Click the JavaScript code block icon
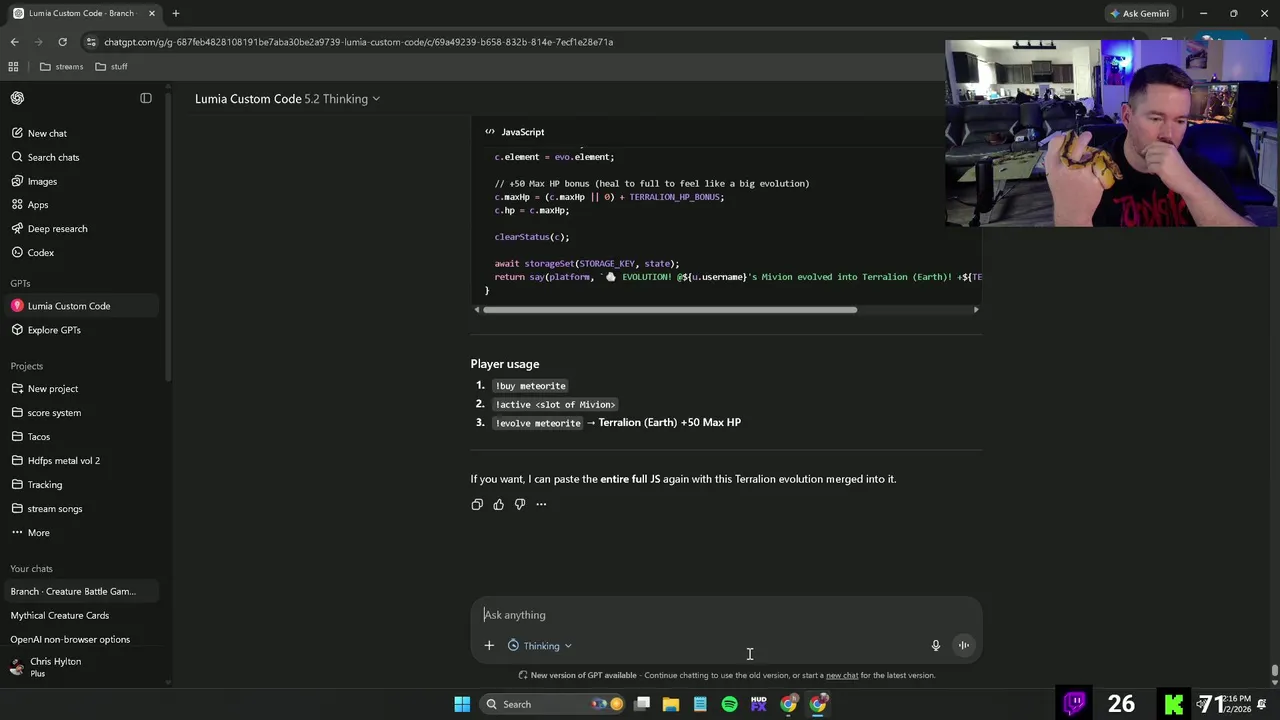 490,132
